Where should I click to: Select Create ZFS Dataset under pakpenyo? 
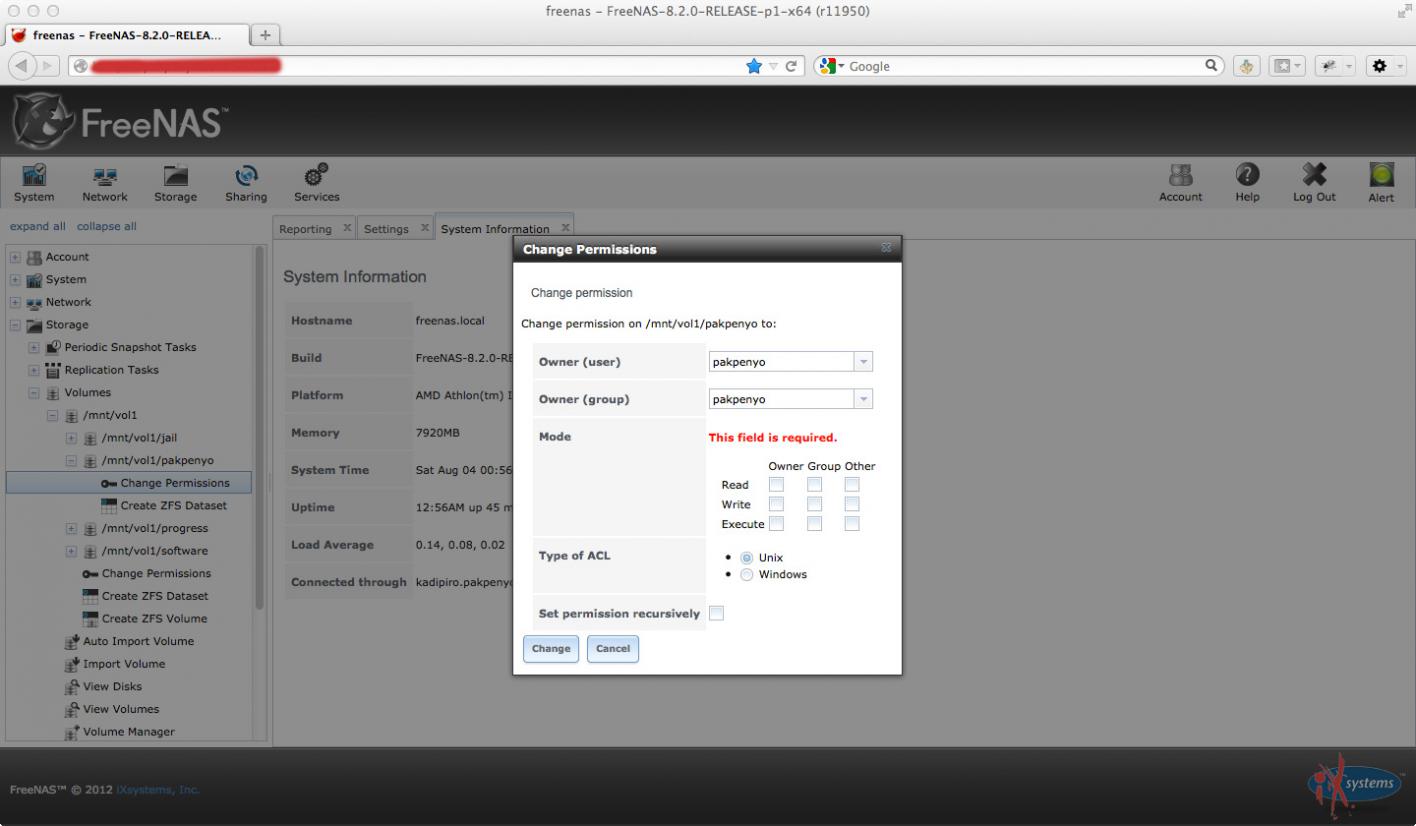(x=173, y=505)
